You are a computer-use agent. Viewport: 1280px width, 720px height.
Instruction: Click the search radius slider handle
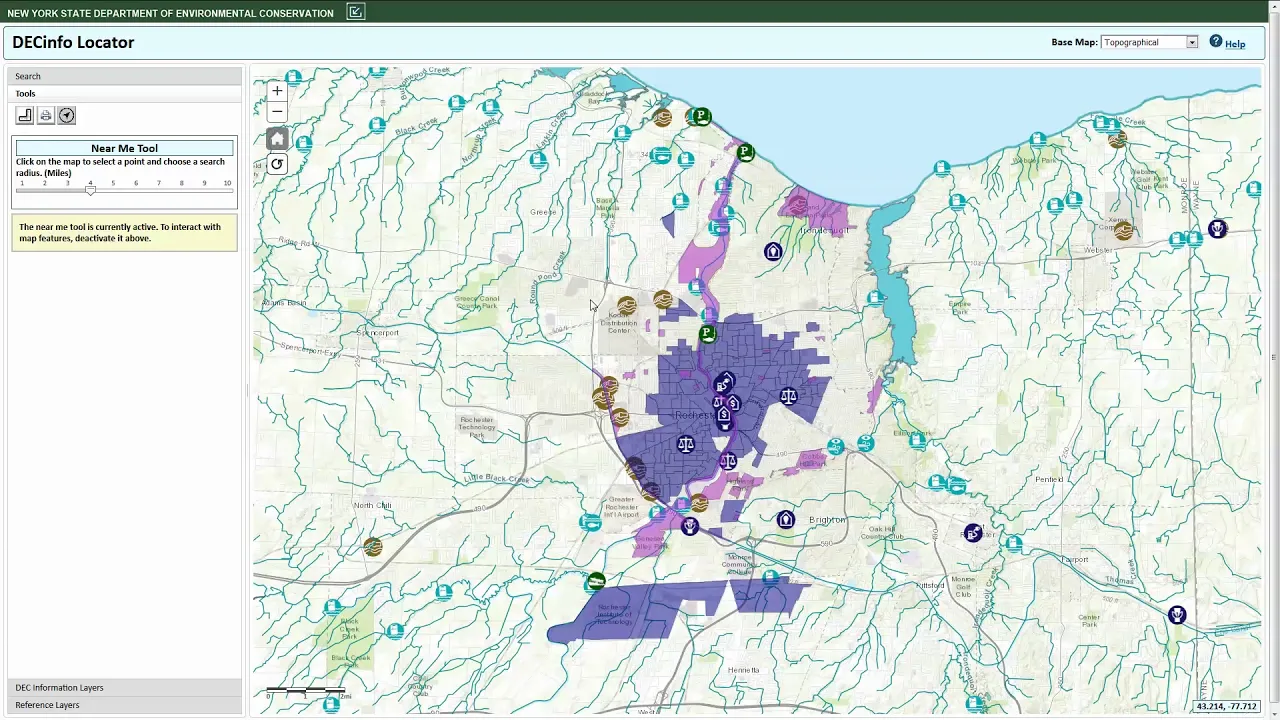(x=90, y=190)
